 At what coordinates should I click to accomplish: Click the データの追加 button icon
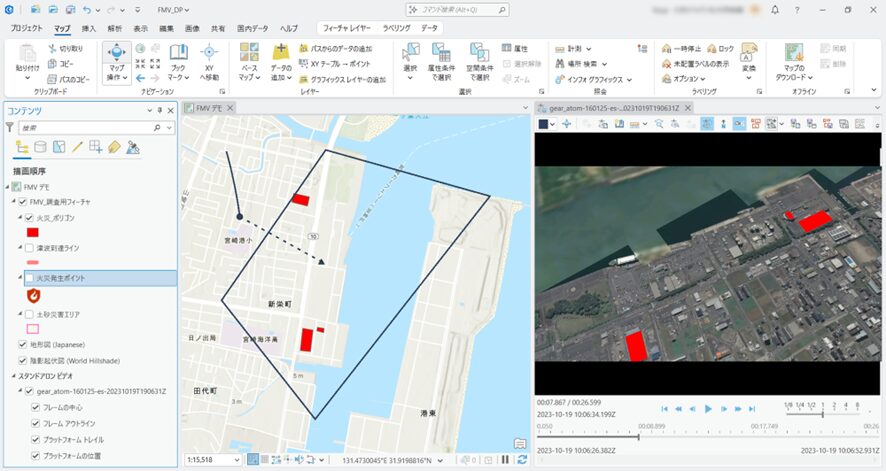[281, 62]
